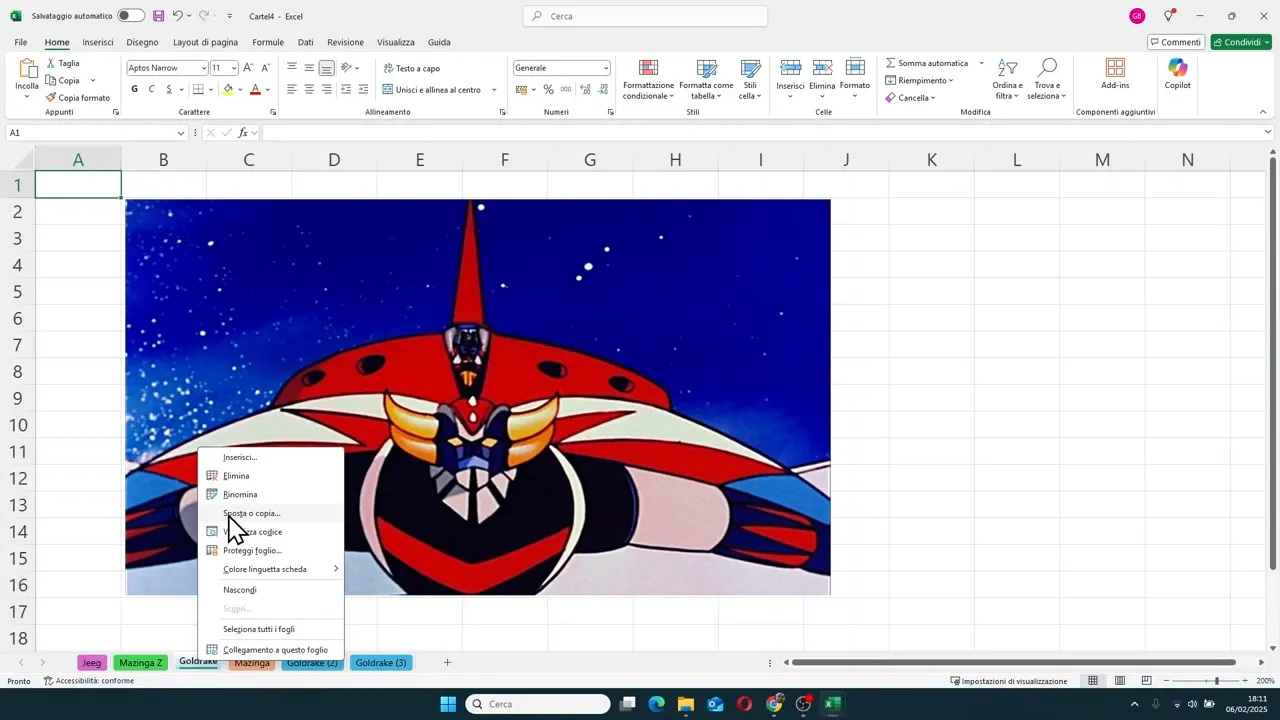The image size is (1280, 720).
Task: Switch to Page Break Preview view
Action: 1146,681
